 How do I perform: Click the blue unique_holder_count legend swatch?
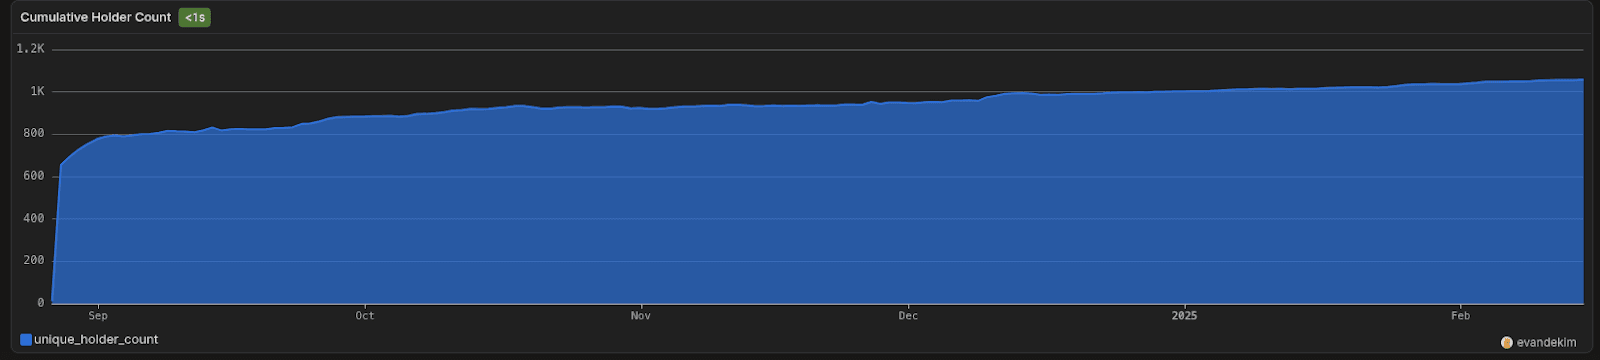click(x=26, y=340)
